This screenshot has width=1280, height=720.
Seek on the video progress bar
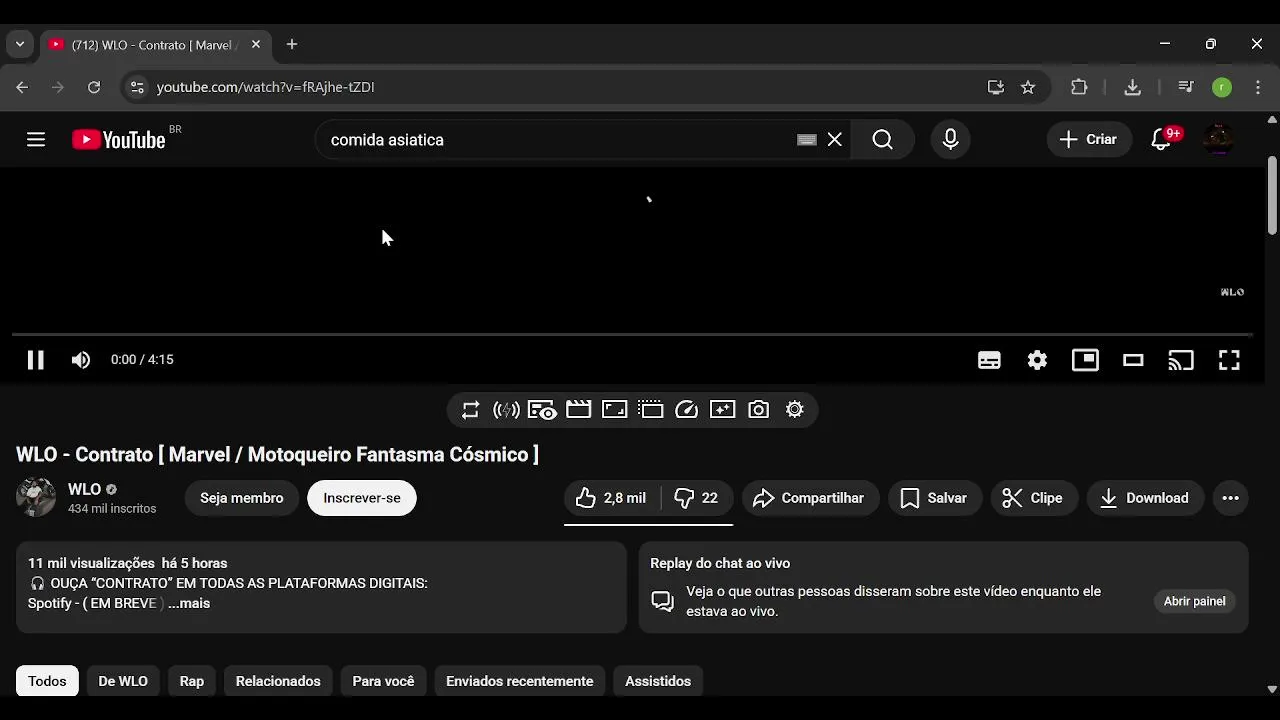pos(632,334)
